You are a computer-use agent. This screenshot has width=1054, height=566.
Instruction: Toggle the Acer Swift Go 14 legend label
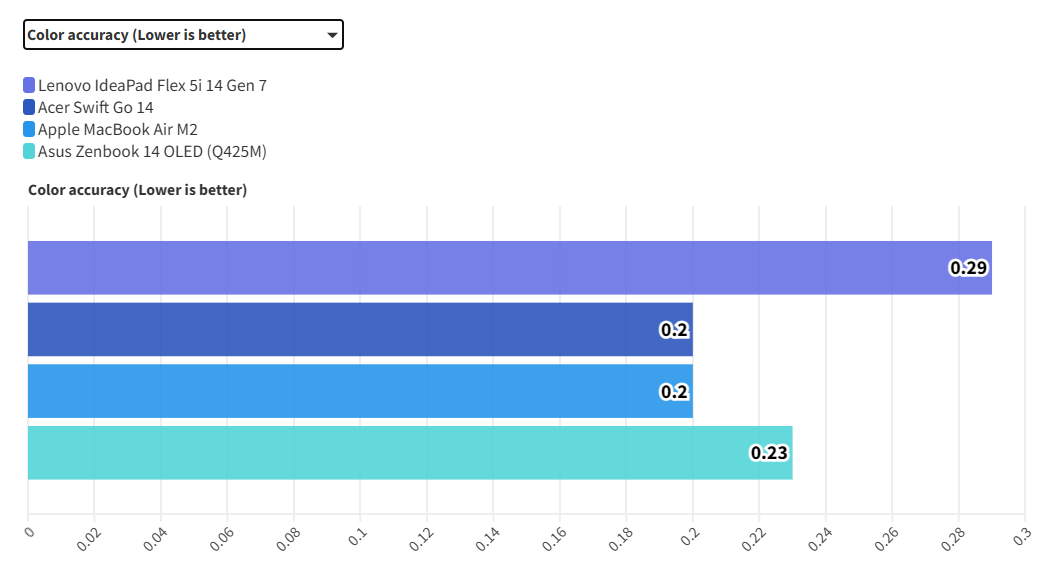point(96,108)
